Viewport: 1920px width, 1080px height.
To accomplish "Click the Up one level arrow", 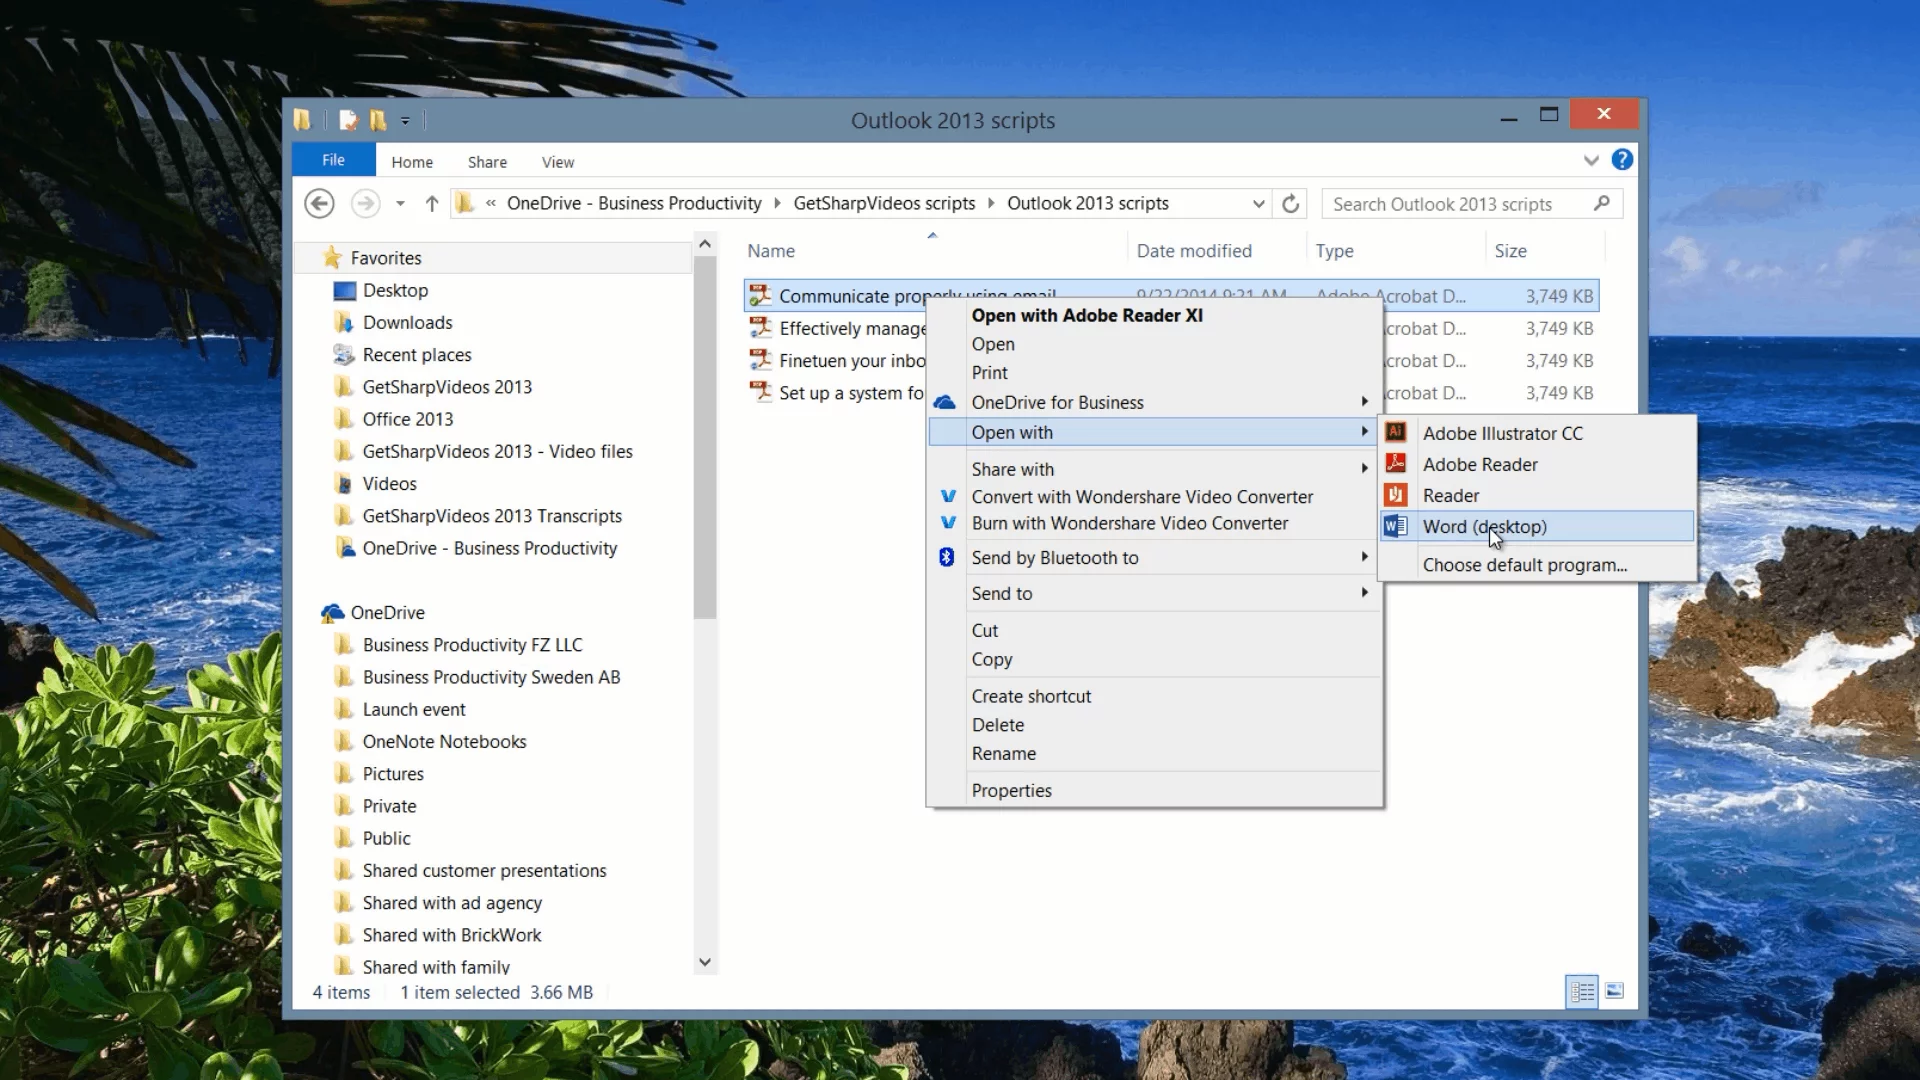I will coord(432,204).
